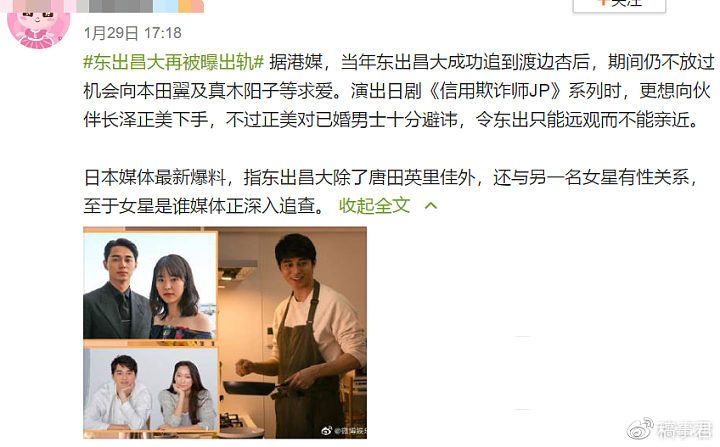Click the sentence beginning 据港媒
The image size is (720, 447).
(492, 62)
